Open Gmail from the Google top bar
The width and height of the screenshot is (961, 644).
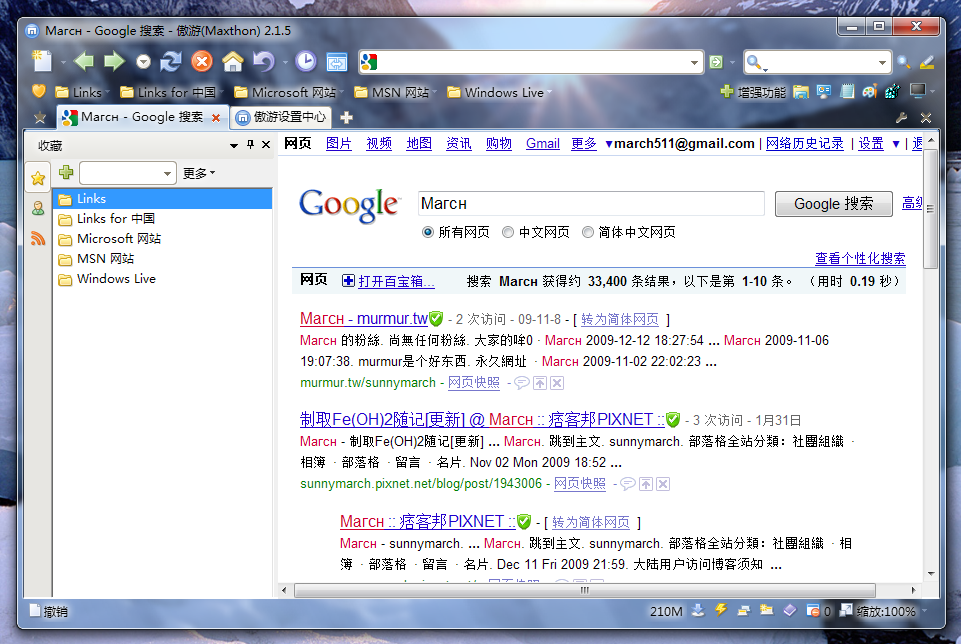click(542, 143)
